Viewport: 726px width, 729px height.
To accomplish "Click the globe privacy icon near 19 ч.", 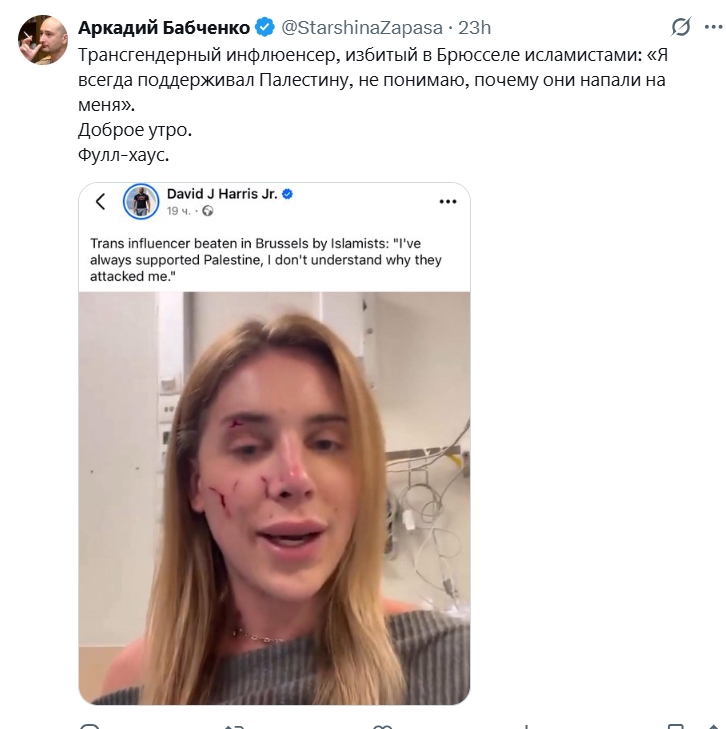I will (x=208, y=211).
